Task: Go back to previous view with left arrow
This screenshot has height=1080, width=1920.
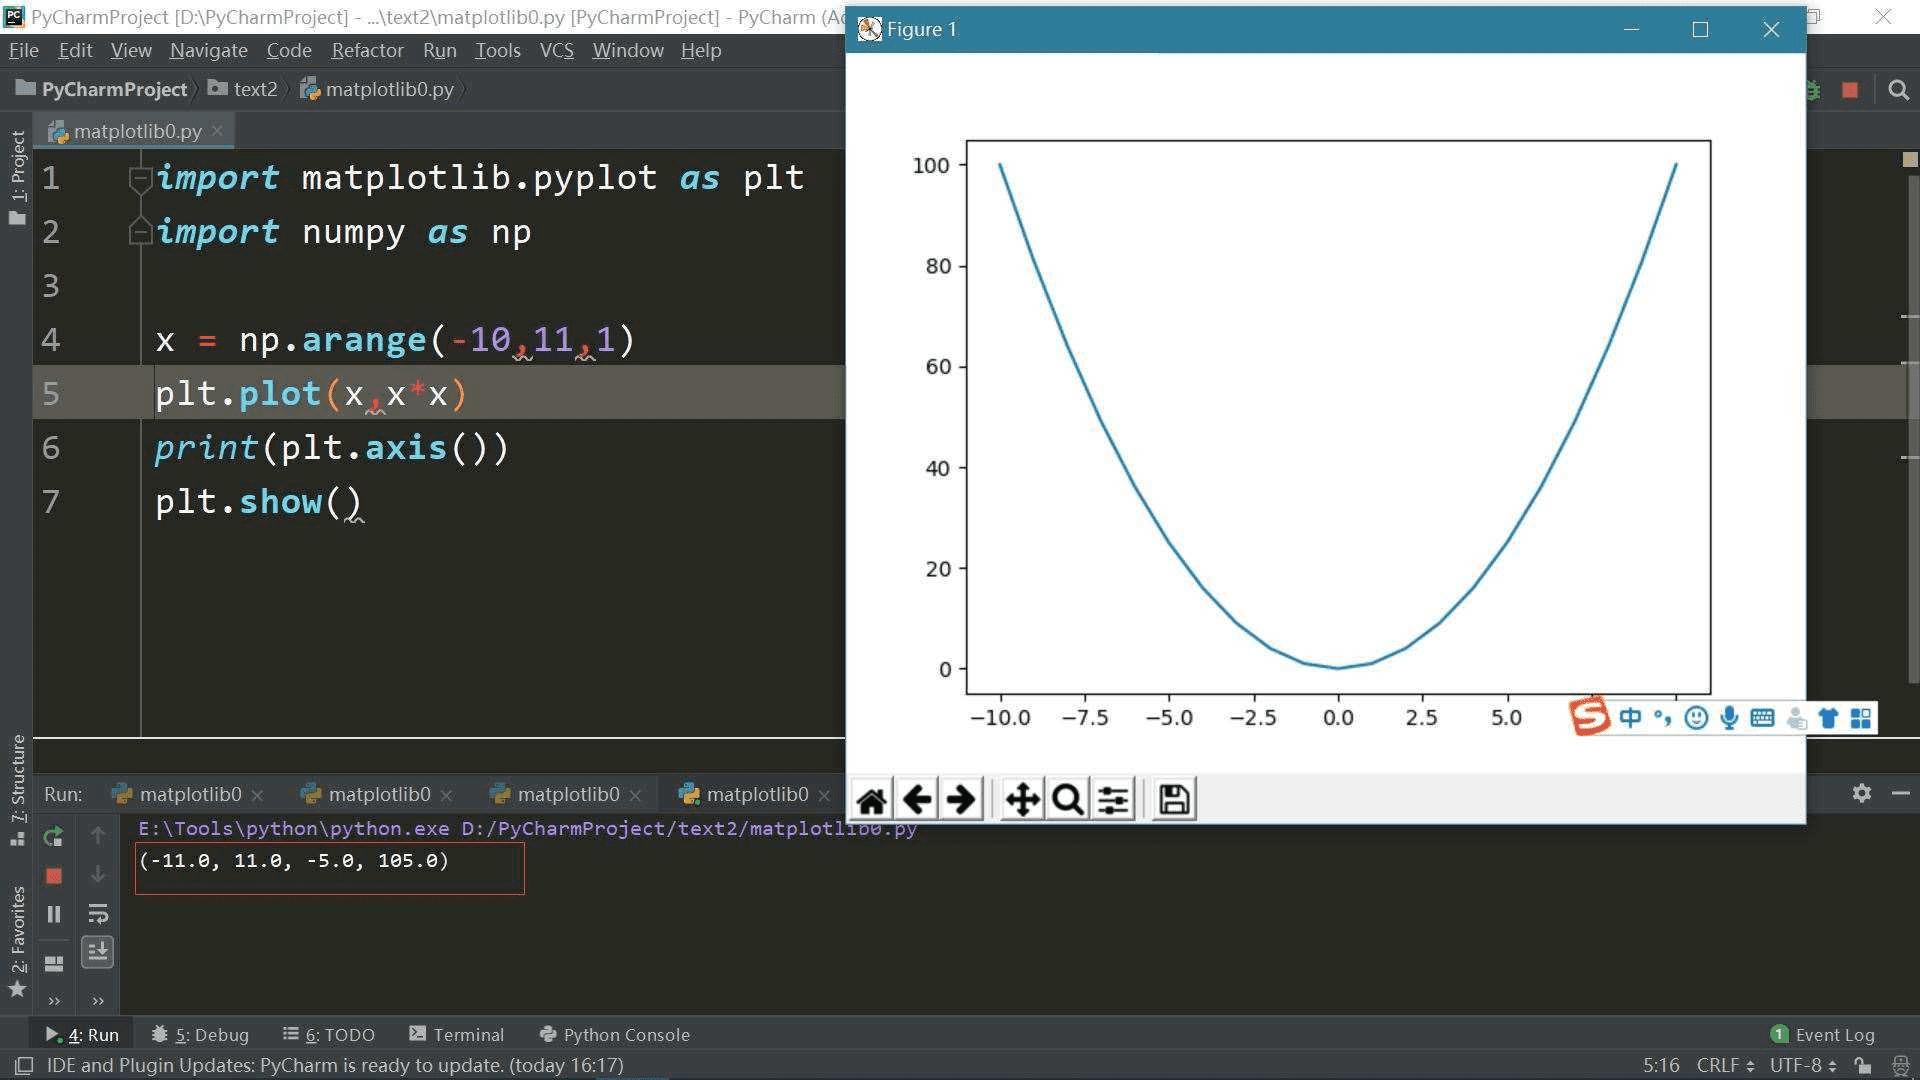Action: click(x=916, y=798)
